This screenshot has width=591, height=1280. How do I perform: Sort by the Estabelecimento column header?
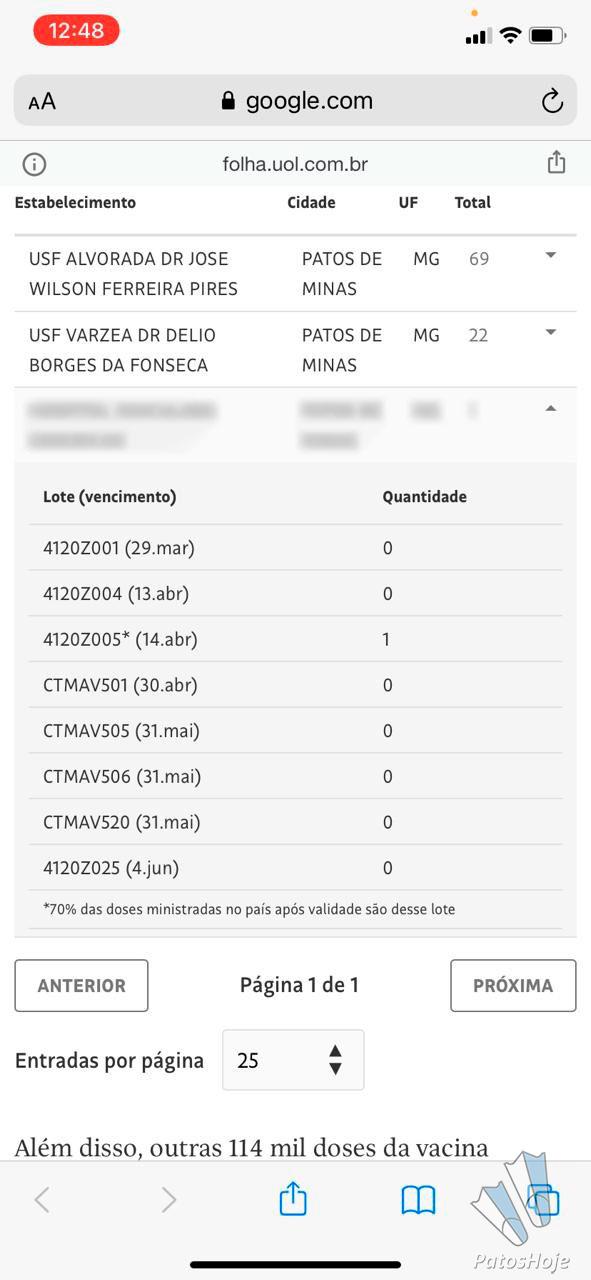75,202
